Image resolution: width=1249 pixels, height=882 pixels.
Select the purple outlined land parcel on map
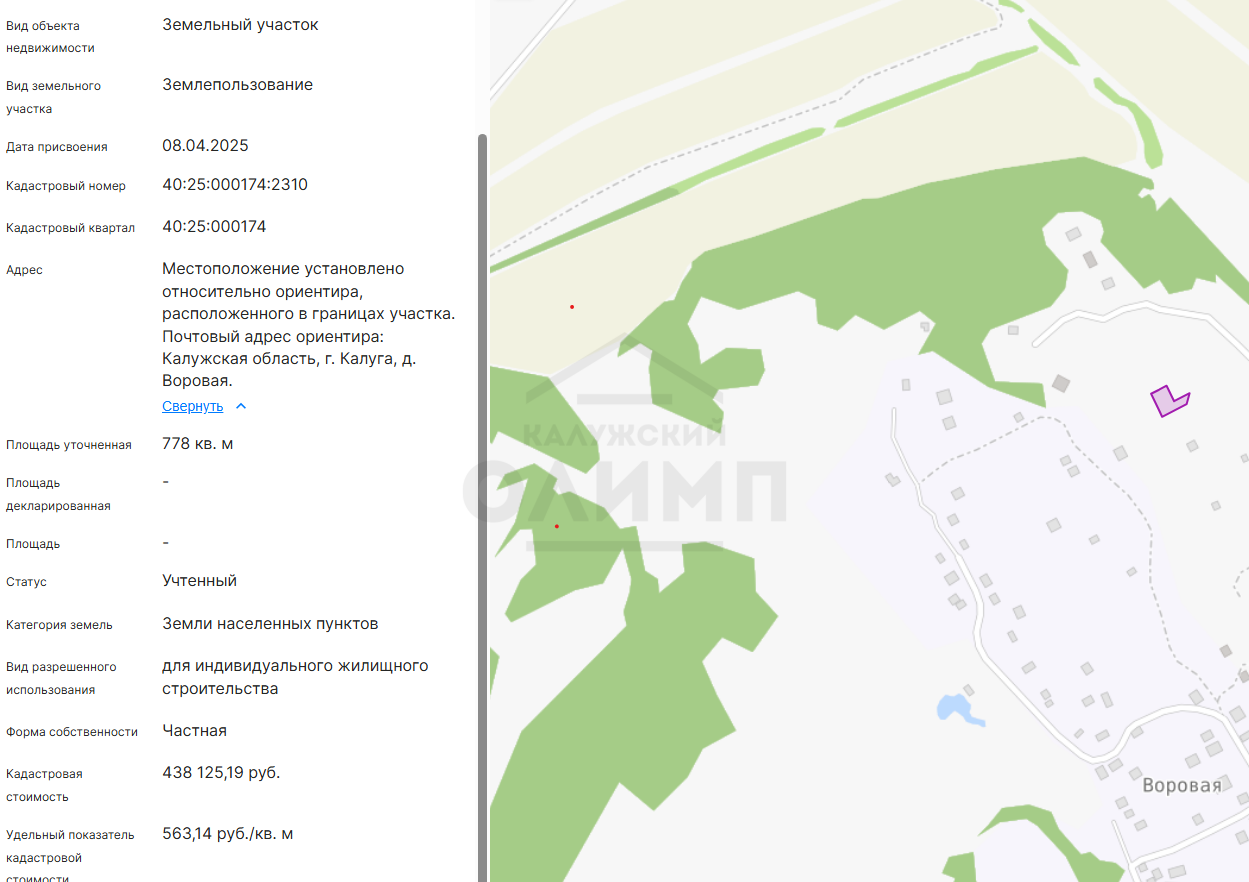point(1166,401)
